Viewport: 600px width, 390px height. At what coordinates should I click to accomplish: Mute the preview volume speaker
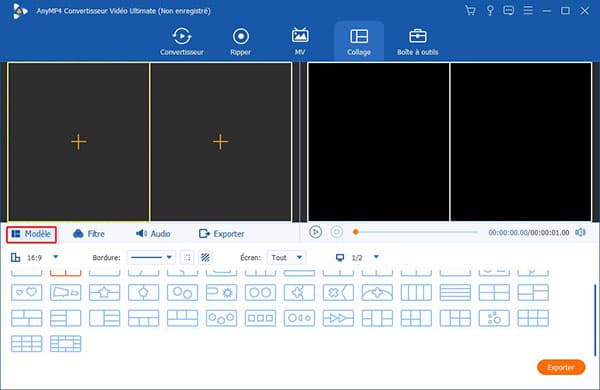click(x=580, y=232)
